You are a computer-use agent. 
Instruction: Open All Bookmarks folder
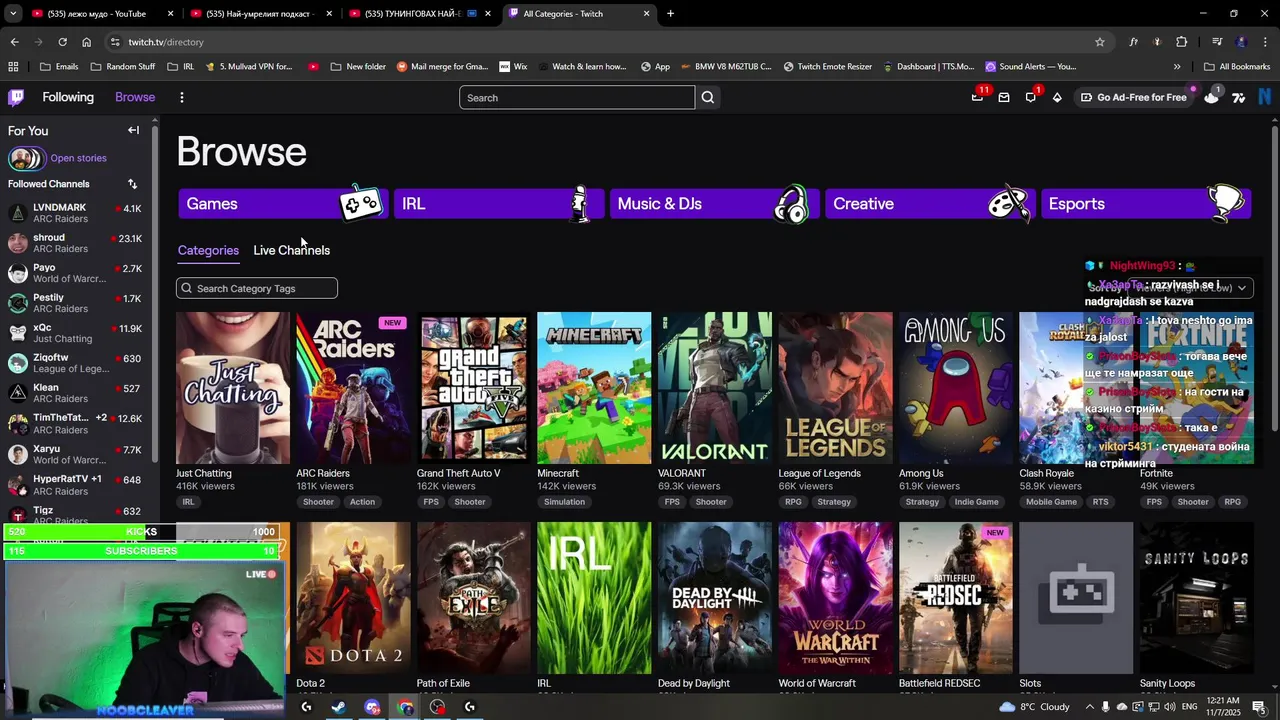click(x=1237, y=67)
